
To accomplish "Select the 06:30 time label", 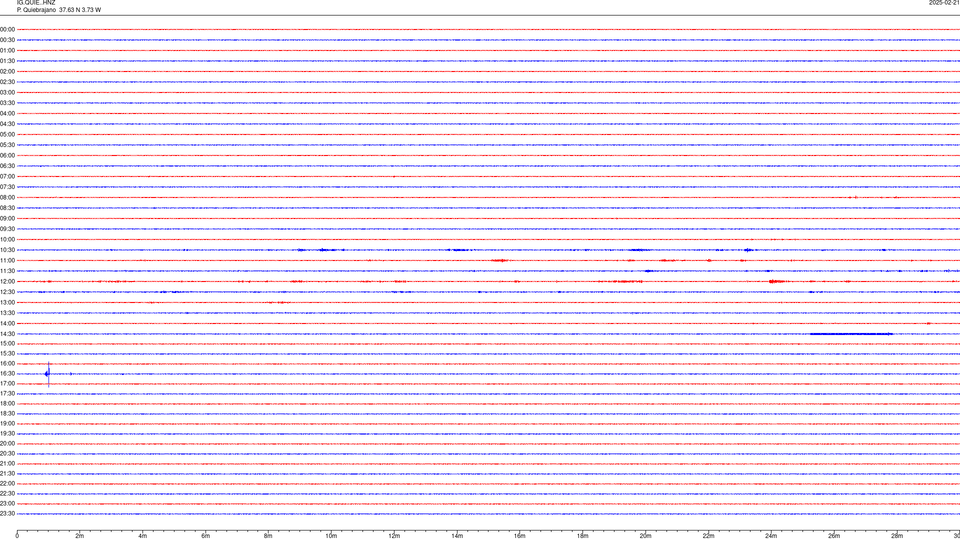I will [x=7, y=166].
